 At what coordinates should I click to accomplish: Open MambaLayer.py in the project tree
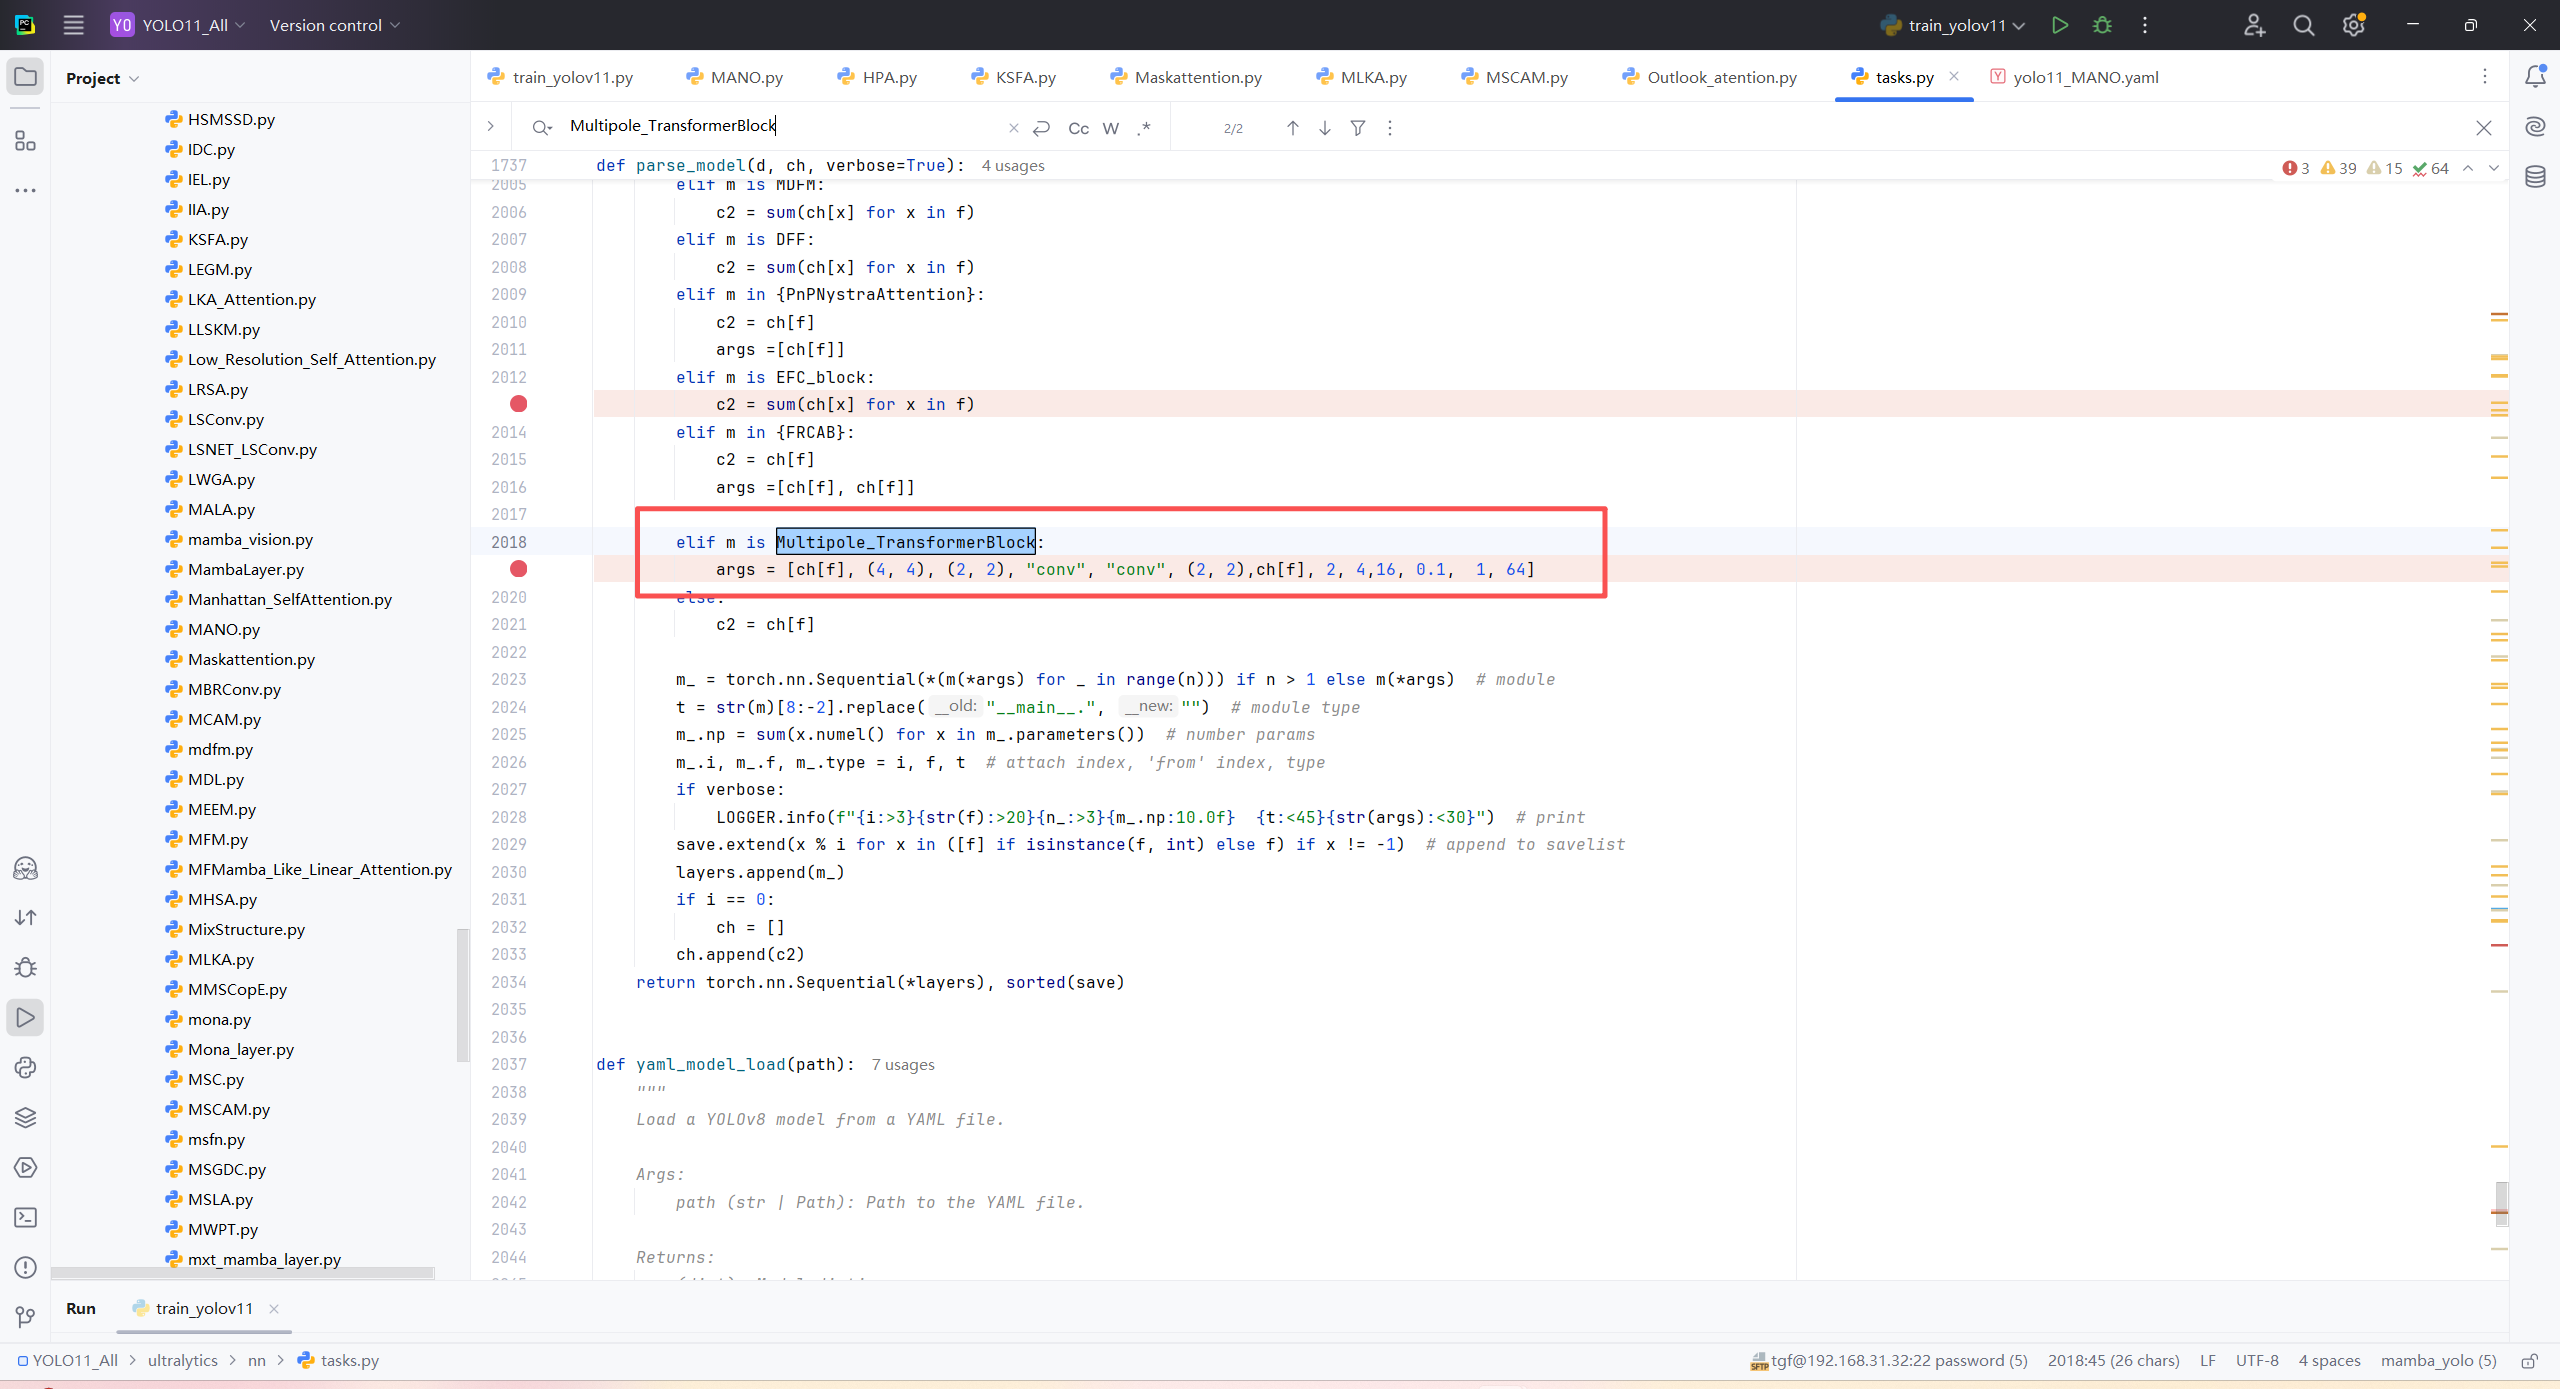tap(245, 569)
